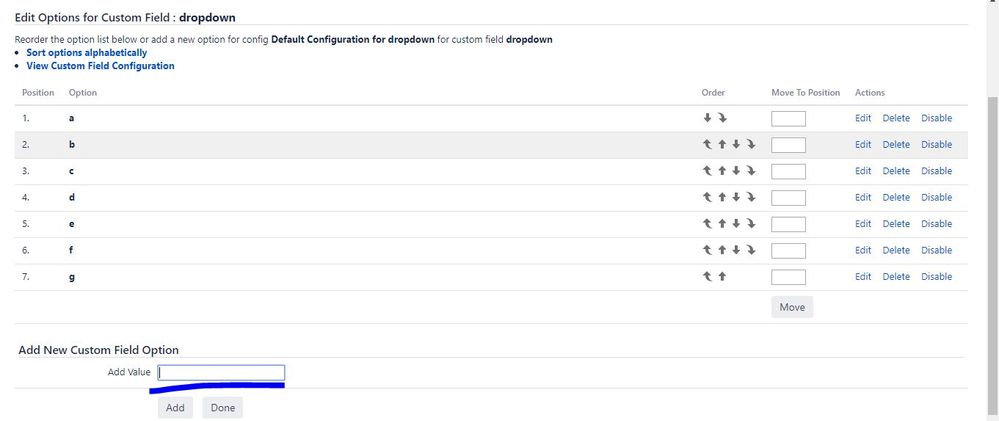
Task: Edit option b
Action: click(x=863, y=145)
